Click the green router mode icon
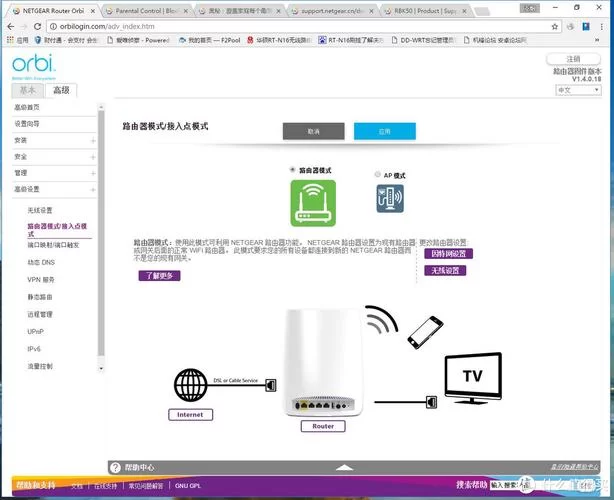Screen dimensions: 614x500 coord(313,203)
